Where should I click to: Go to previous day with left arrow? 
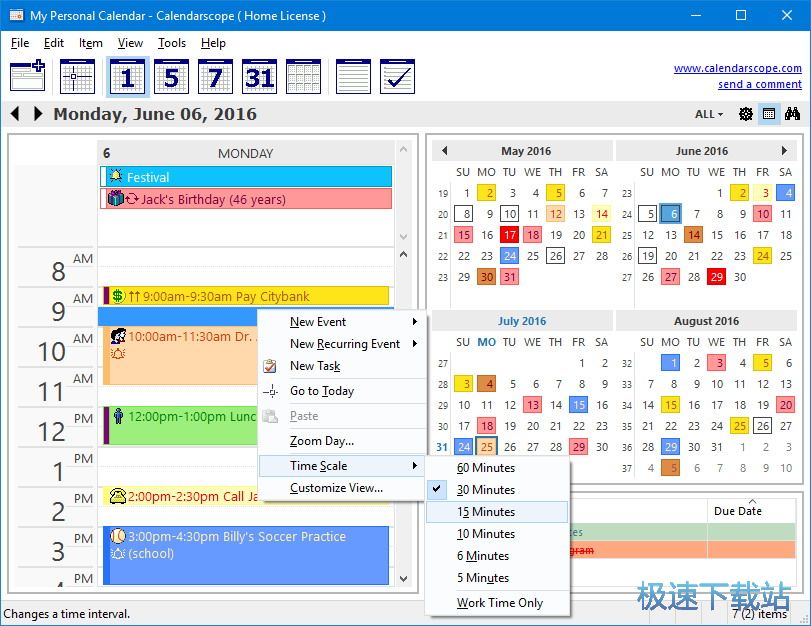pos(15,114)
